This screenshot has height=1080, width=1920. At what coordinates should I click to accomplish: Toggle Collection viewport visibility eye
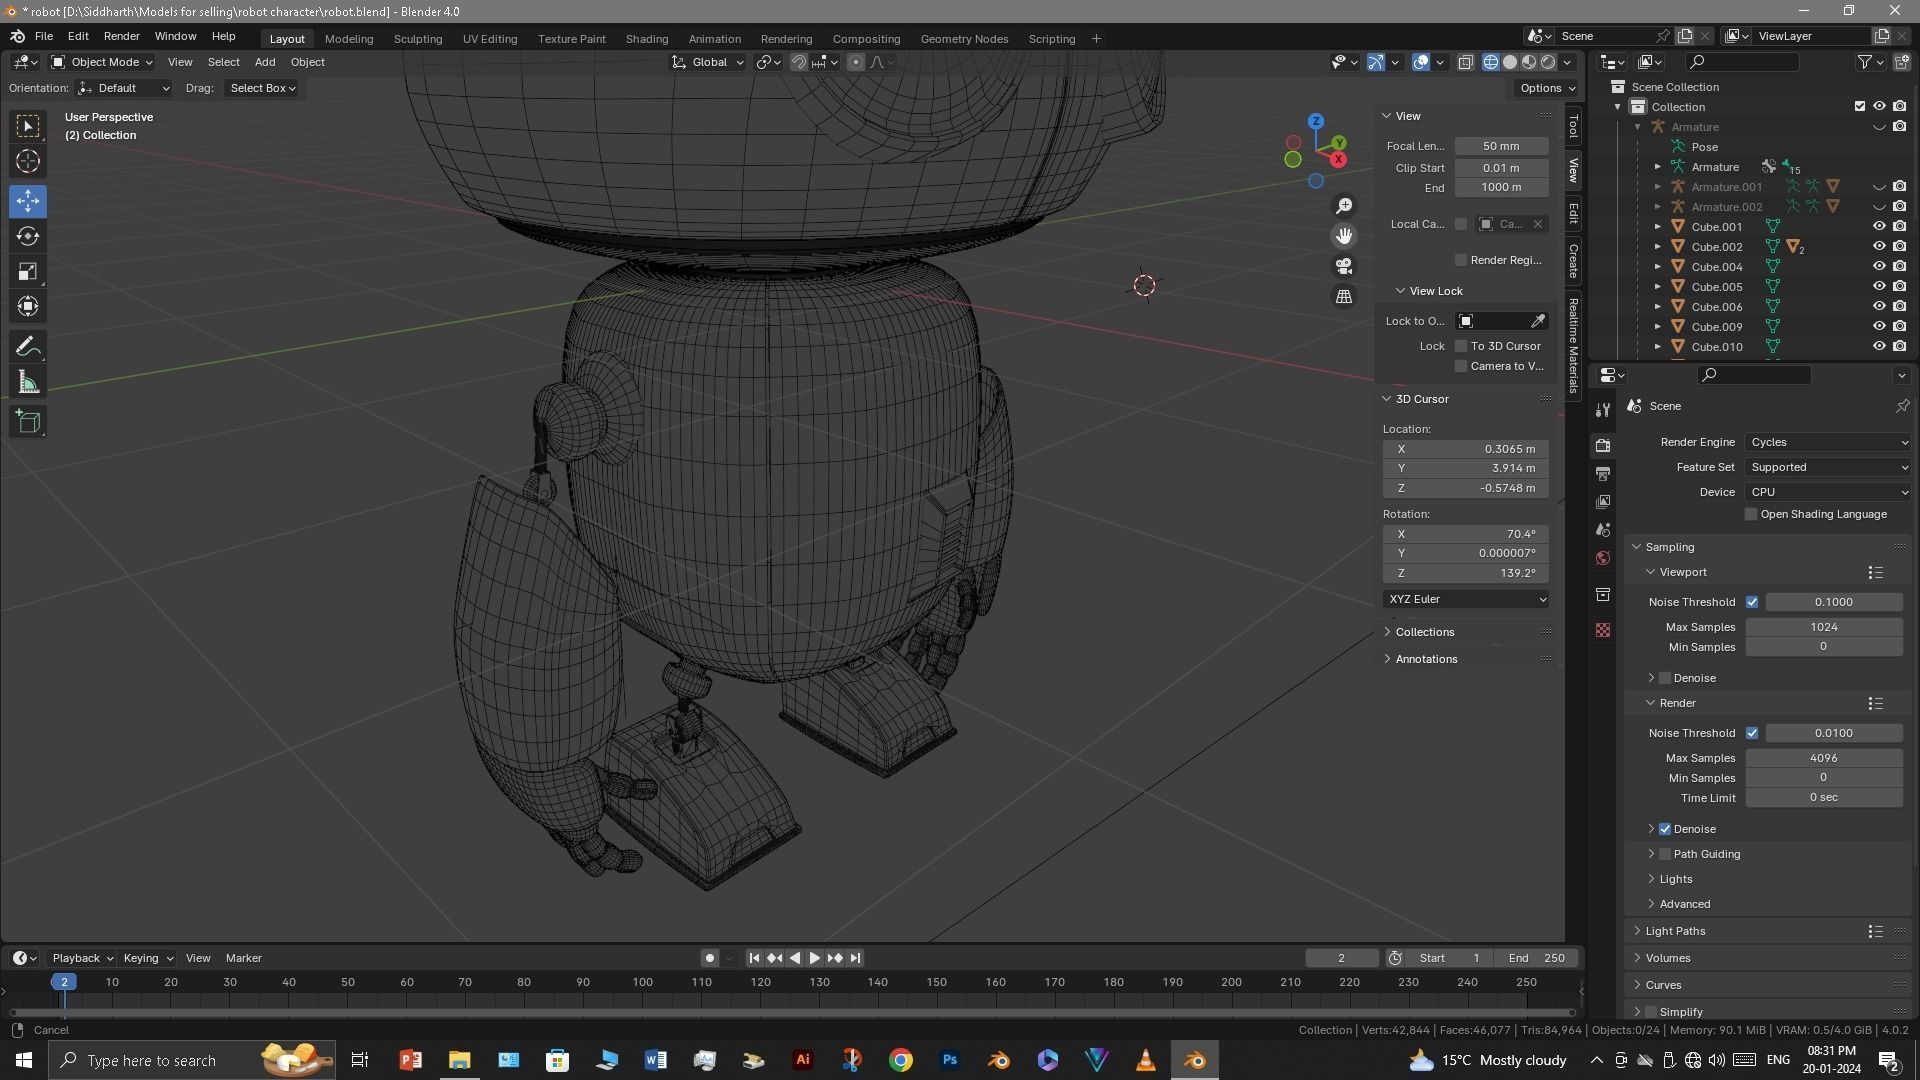(1879, 107)
